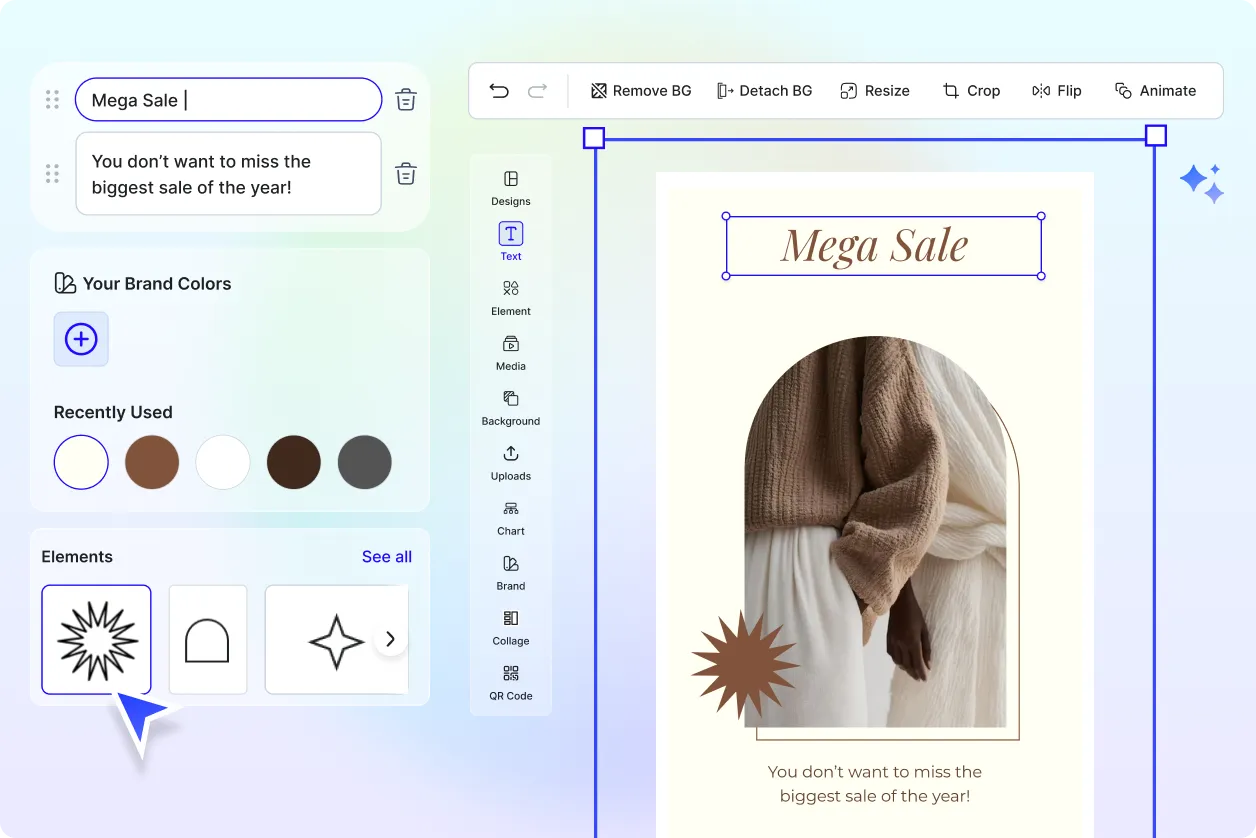Click the redo arrow icon
The height and width of the screenshot is (838, 1256).
[x=537, y=91]
